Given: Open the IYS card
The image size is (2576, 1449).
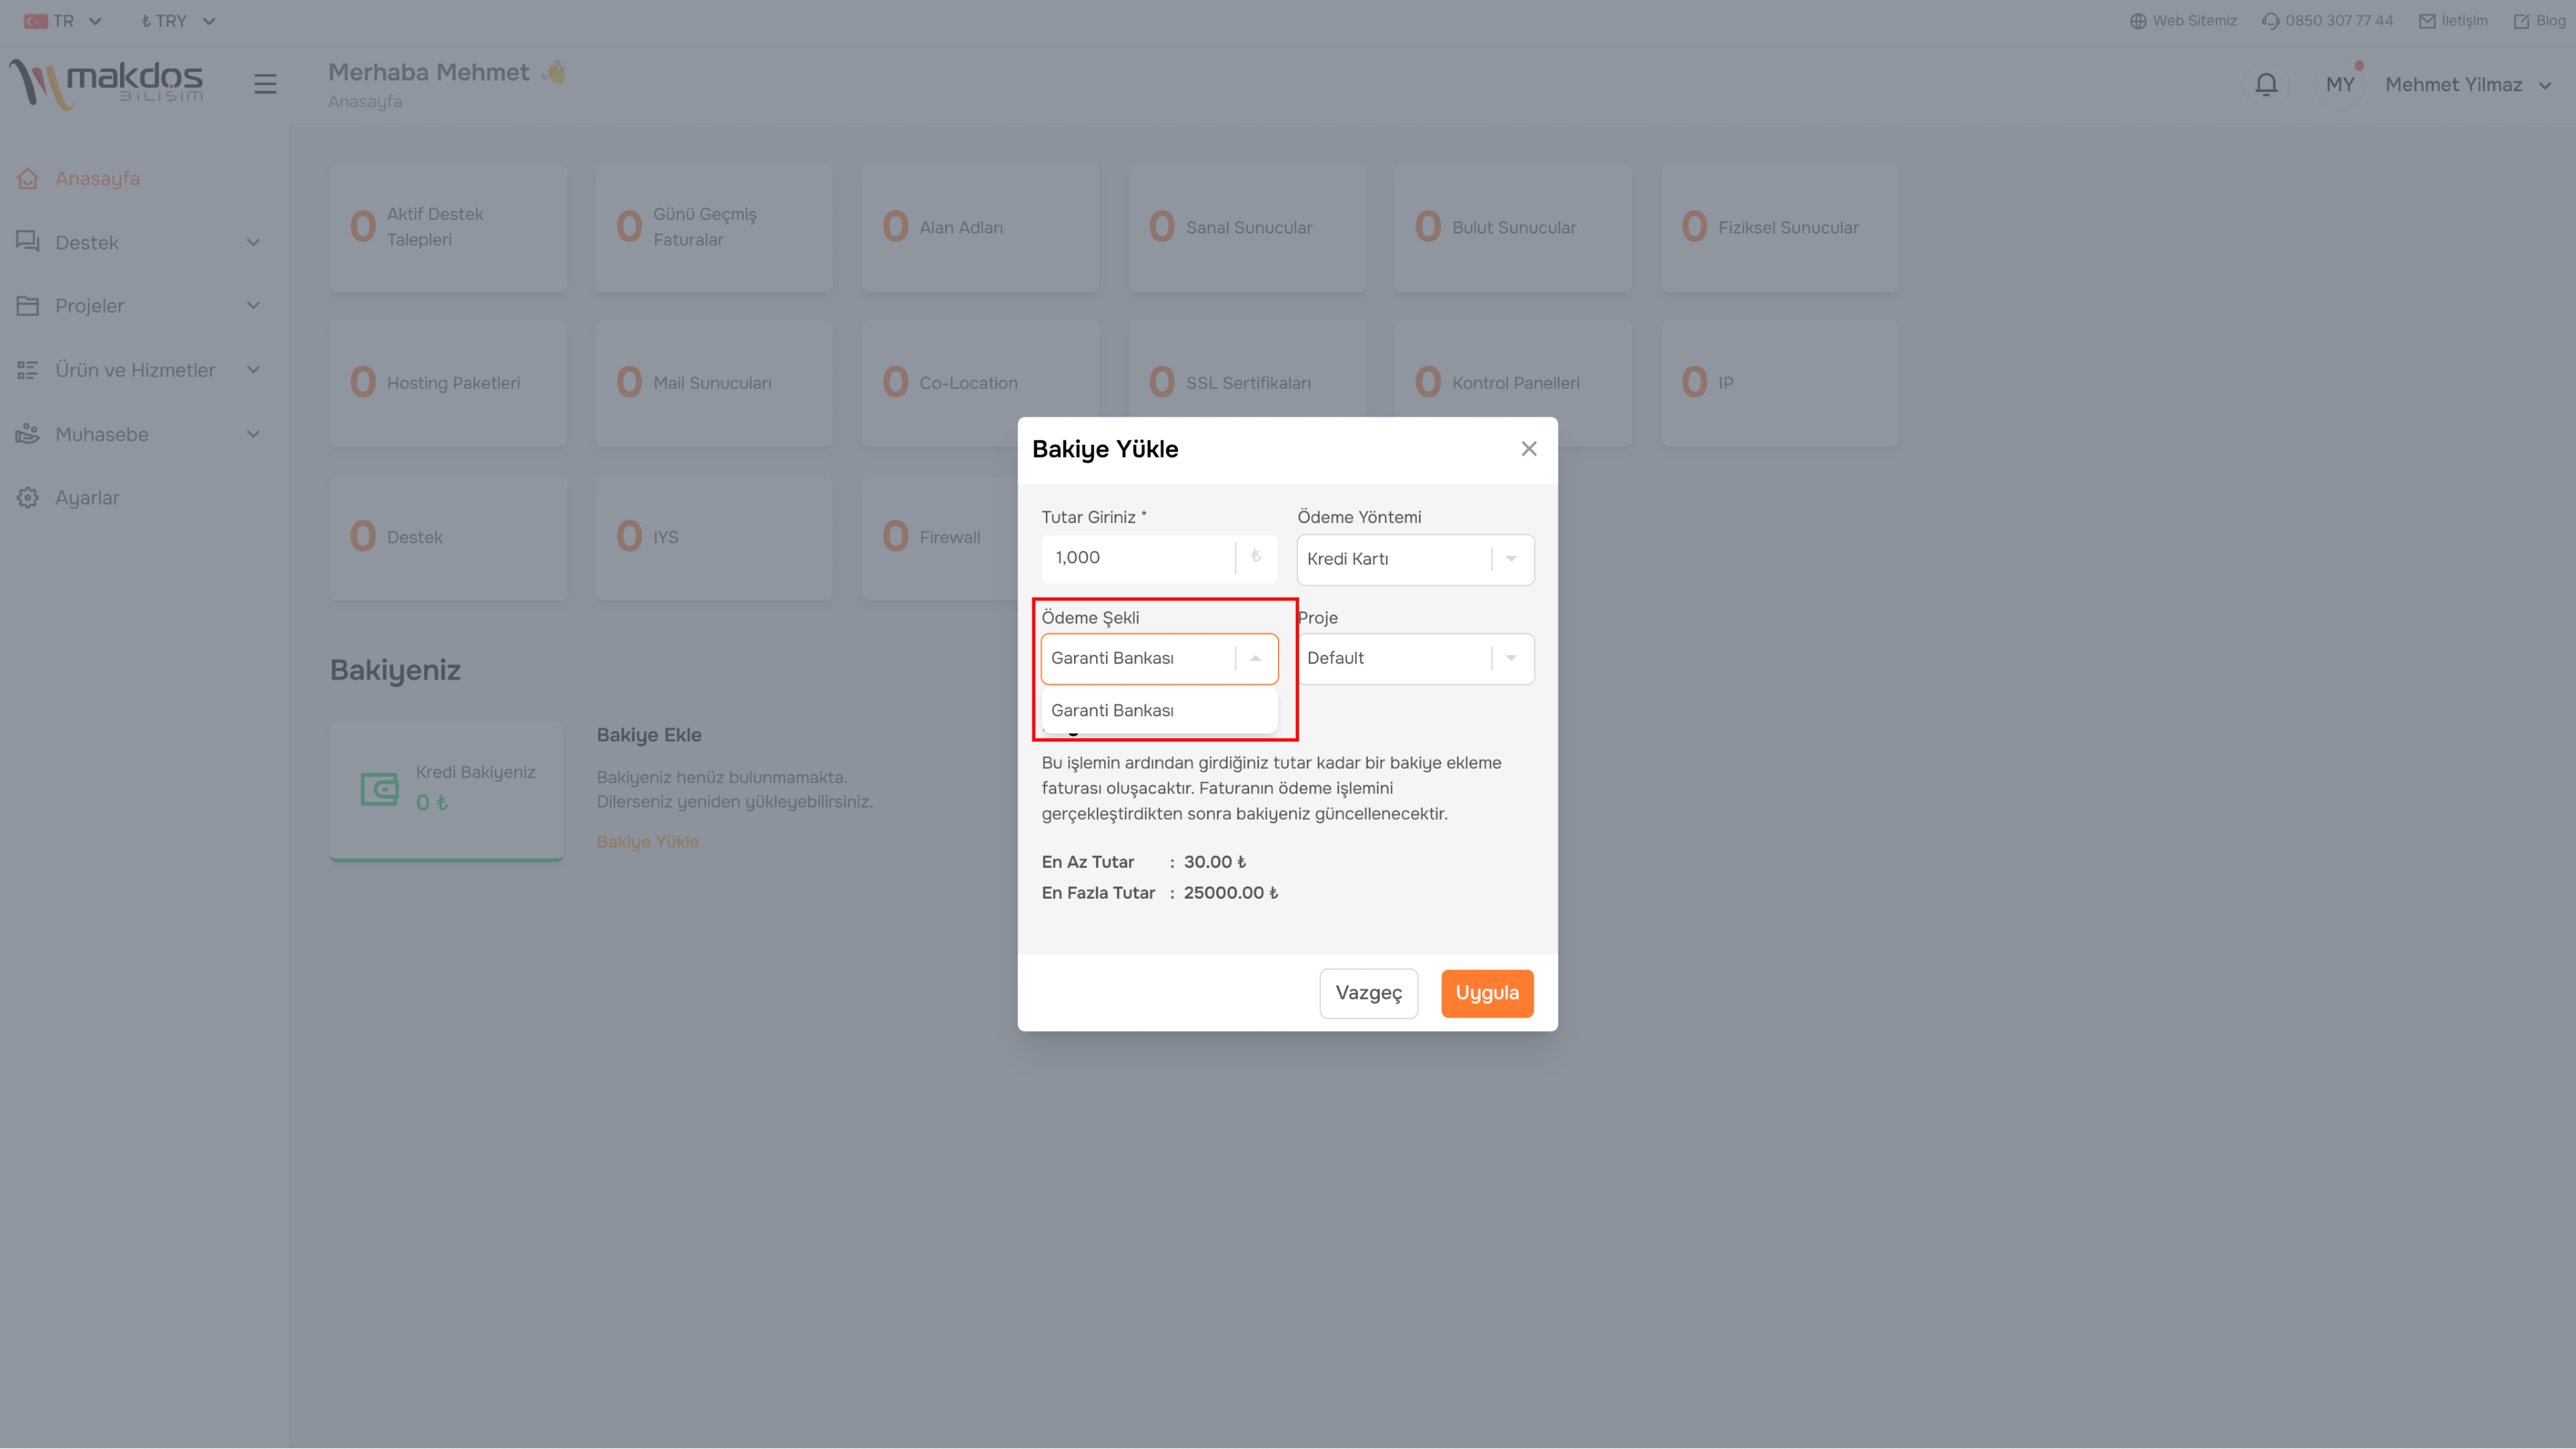Looking at the screenshot, I should click(x=714, y=538).
